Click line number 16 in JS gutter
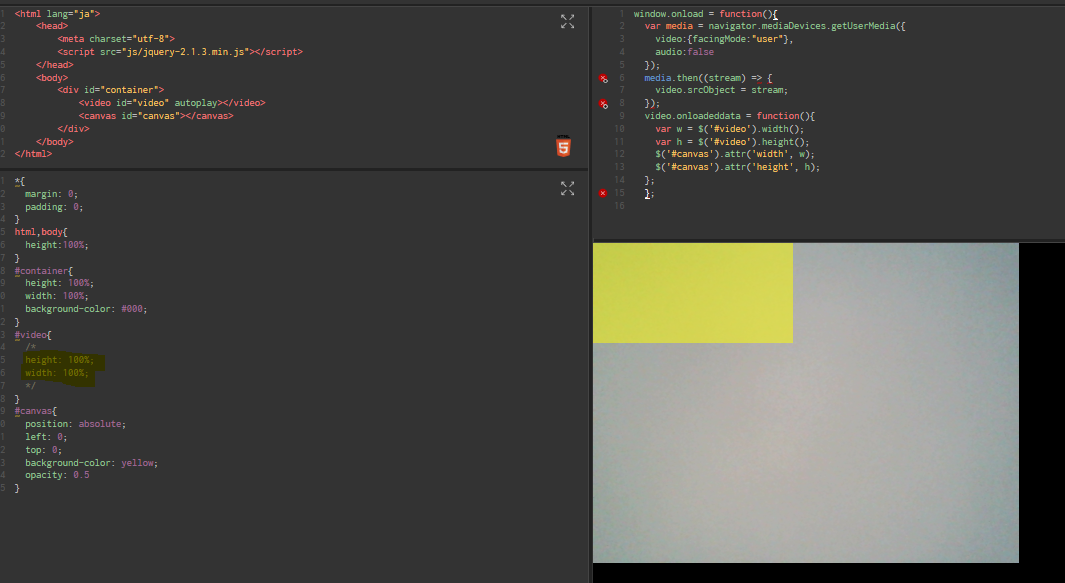 [x=619, y=205]
